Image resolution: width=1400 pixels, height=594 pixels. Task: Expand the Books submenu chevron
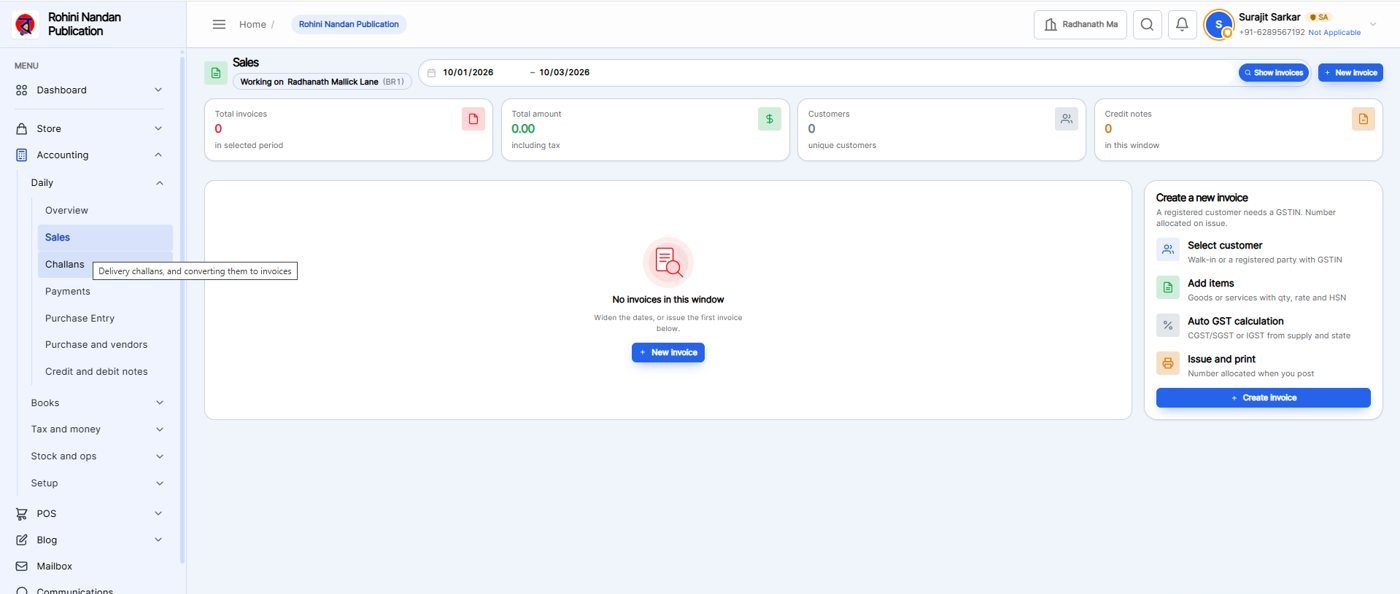[x=159, y=403]
